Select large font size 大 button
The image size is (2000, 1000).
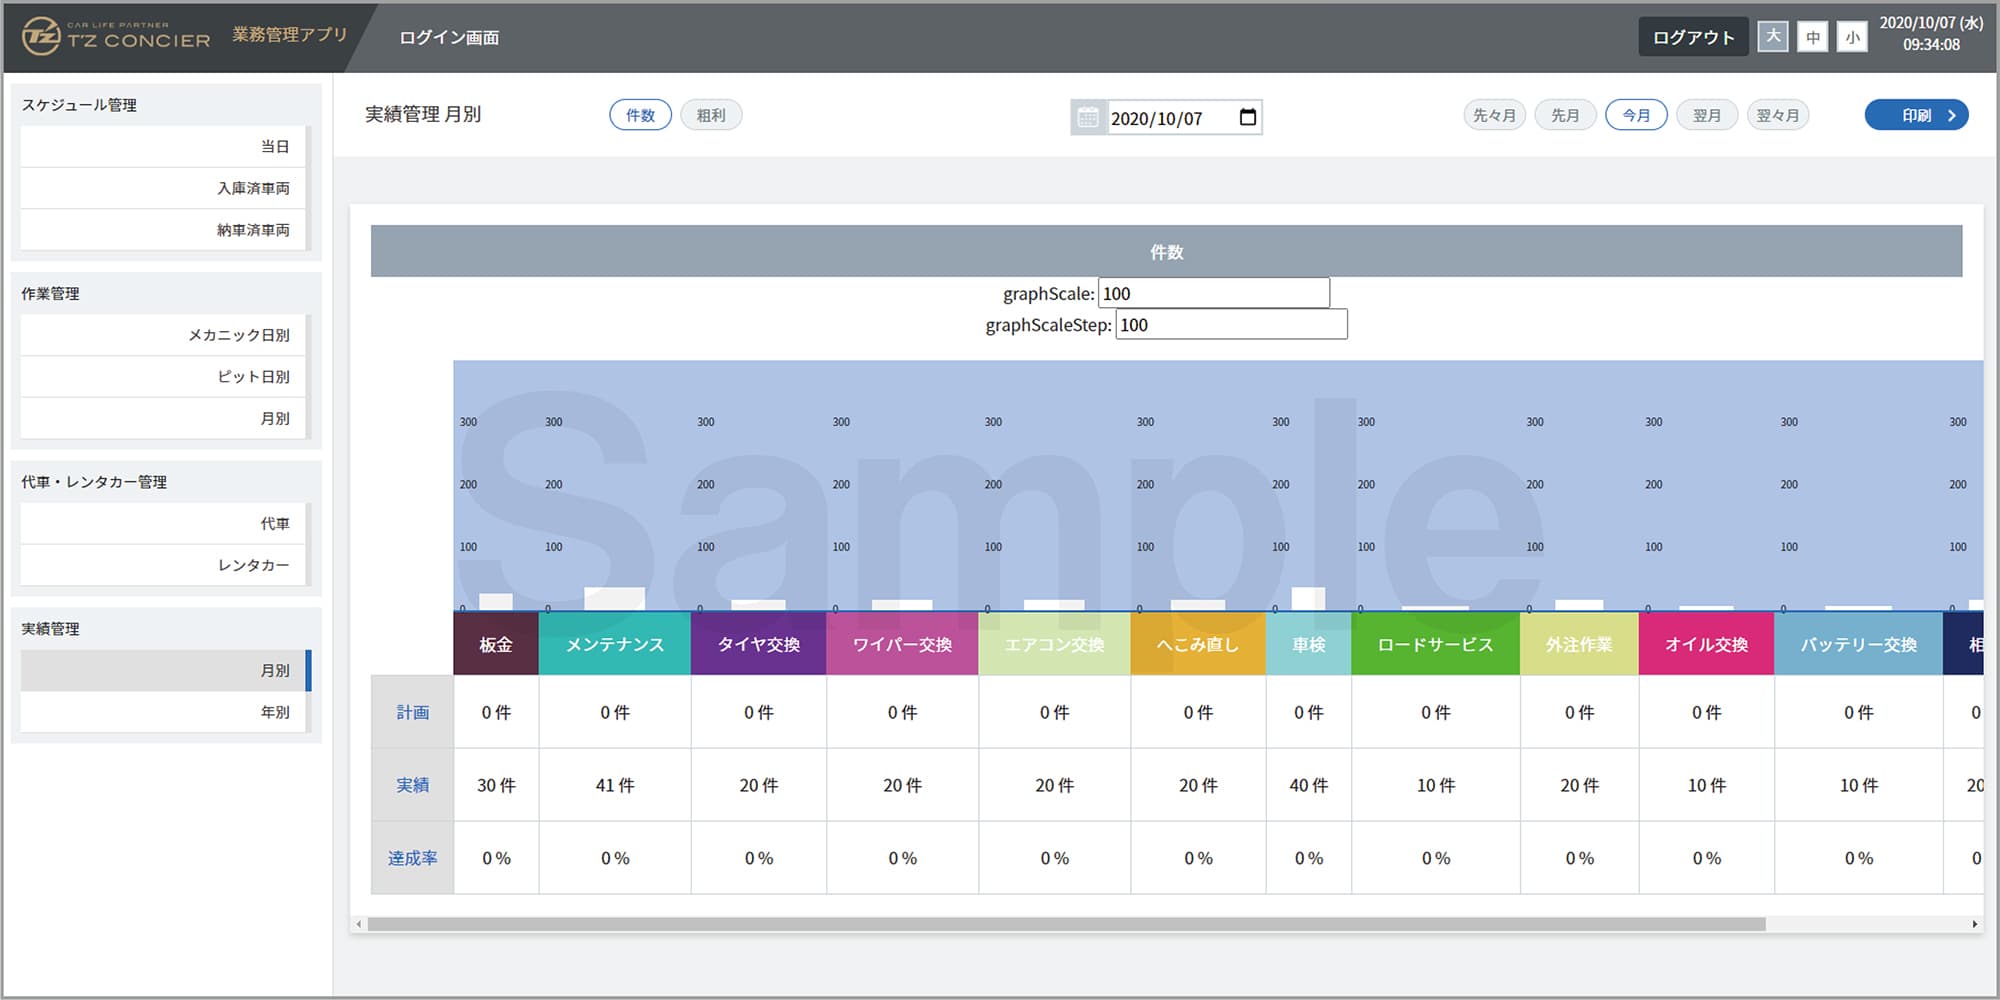point(1772,37)
